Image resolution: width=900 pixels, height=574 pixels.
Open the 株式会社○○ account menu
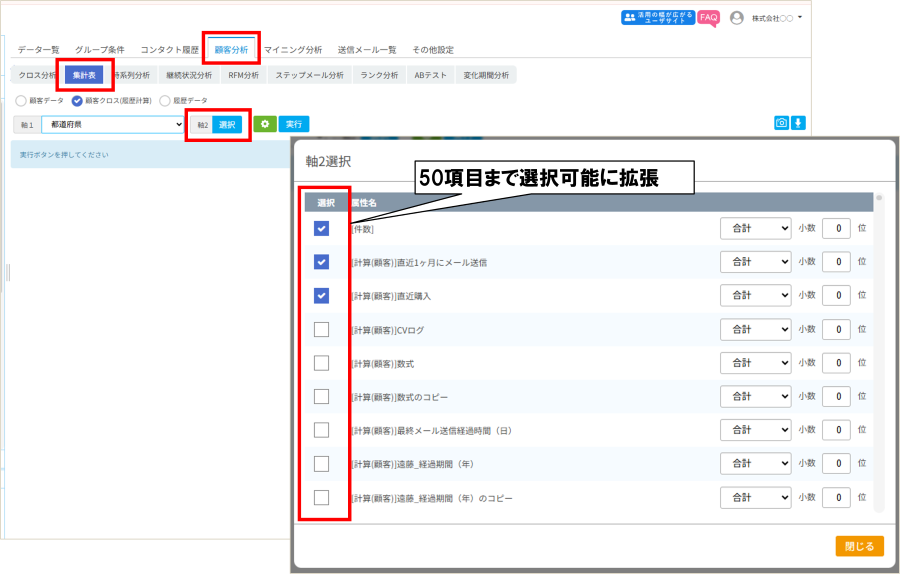coord(777,18)
